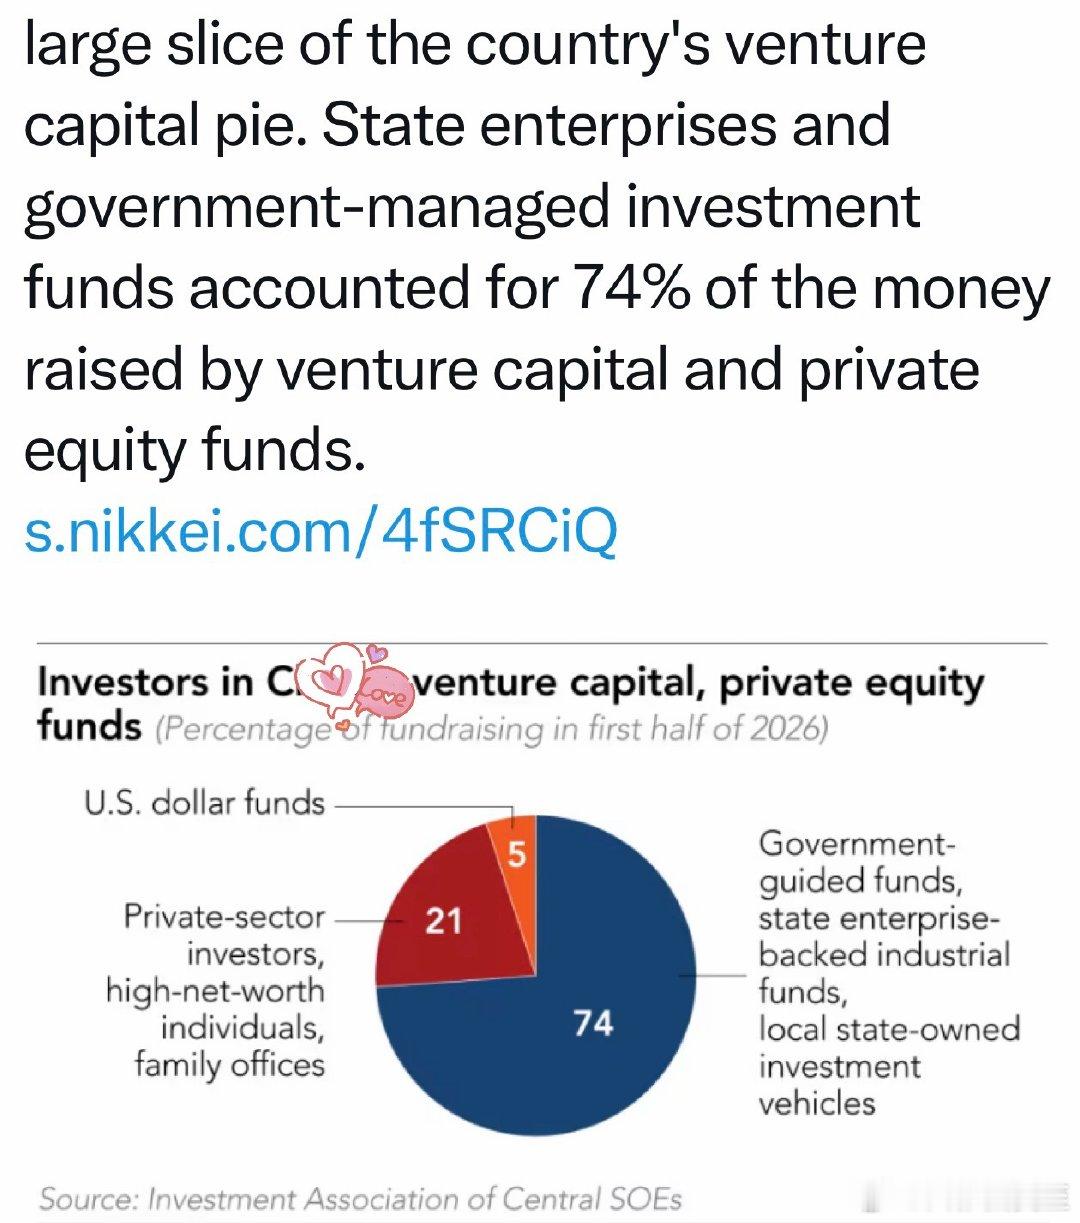Click the high-net-worth individuals text
This screenshot has width=1080, height=1223.
[216, 1008]
